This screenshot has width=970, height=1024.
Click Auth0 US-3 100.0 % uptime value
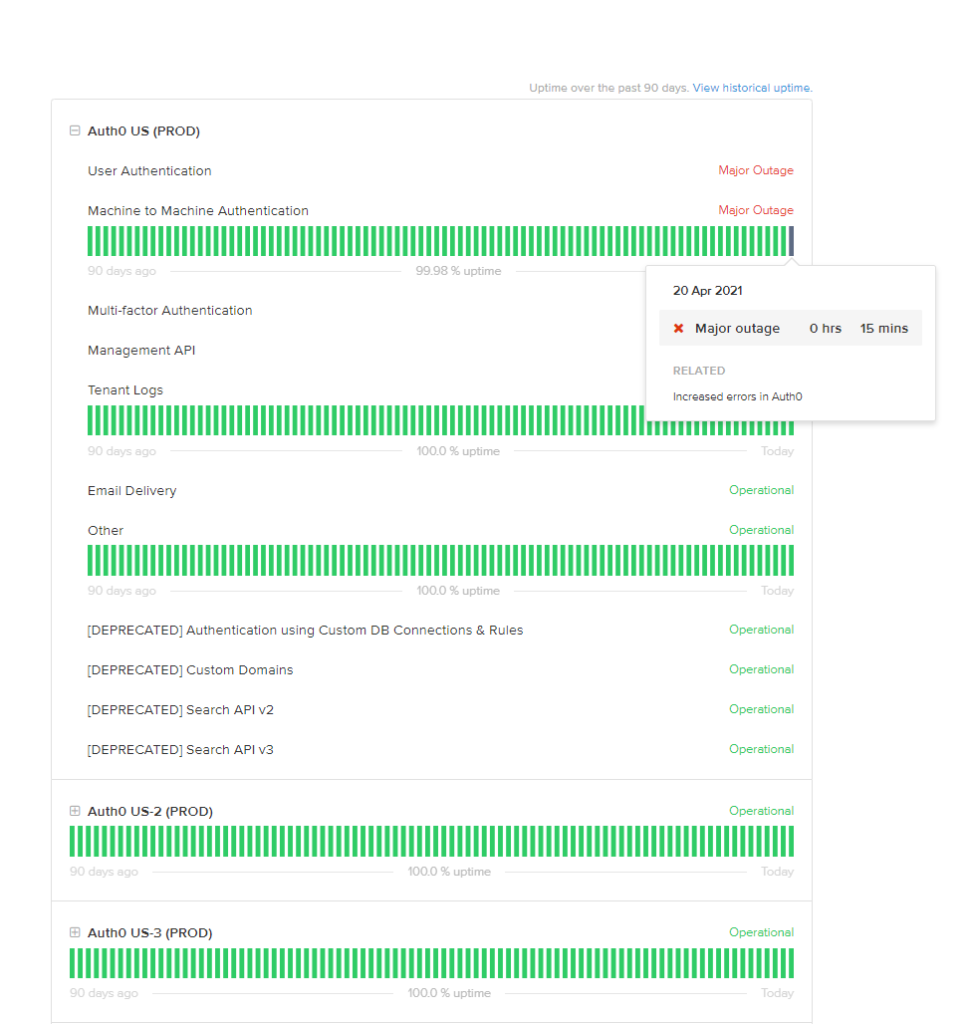(x=449, y=993)
